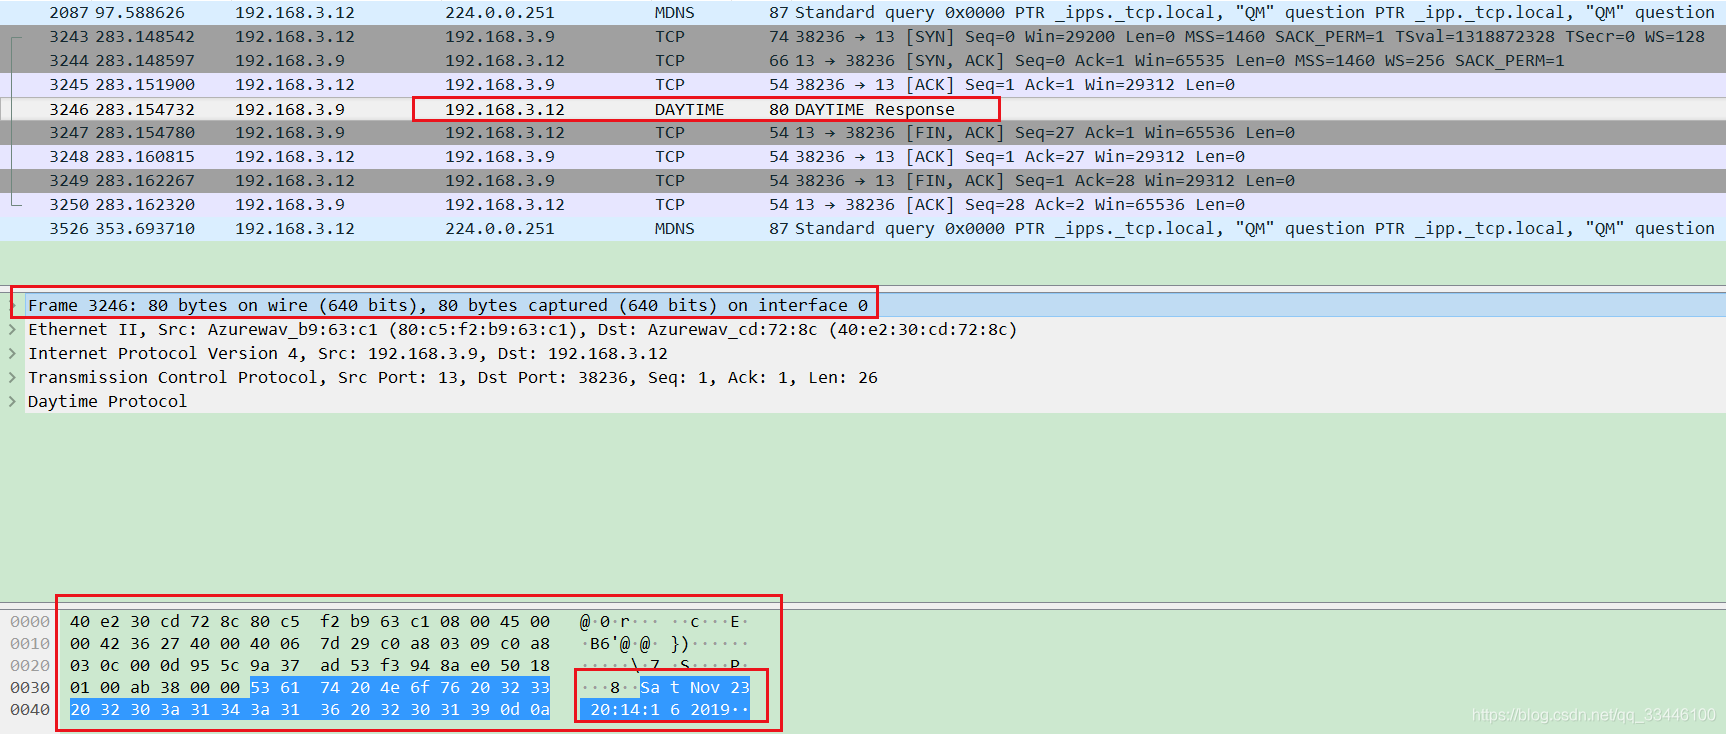Click hex offset 0010 row bytes
Viewport: 1726px width, 734px height.
pyautogui.click(x=310, y=643)
